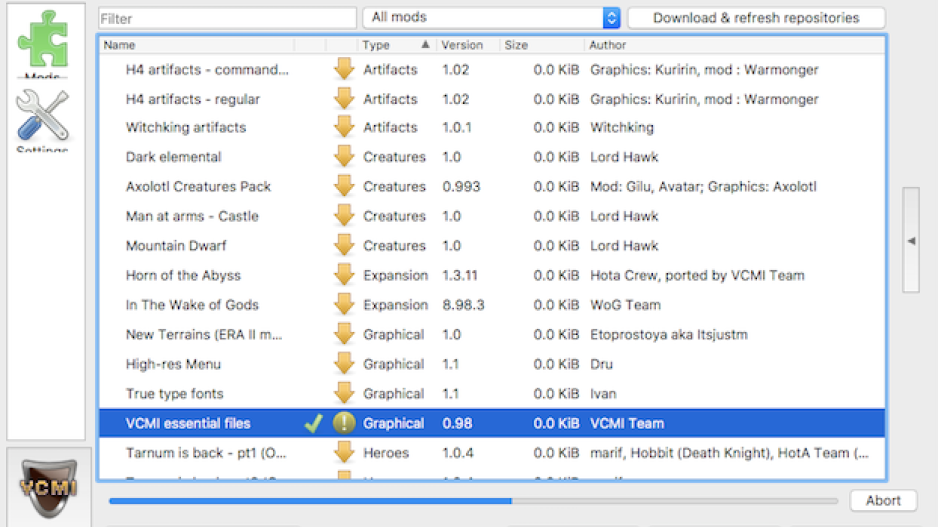The width and height of the screenshot is (938, 527).
Task: Click version 8.98.3 of In The Wake of Gods
Action: click(464, 305)
